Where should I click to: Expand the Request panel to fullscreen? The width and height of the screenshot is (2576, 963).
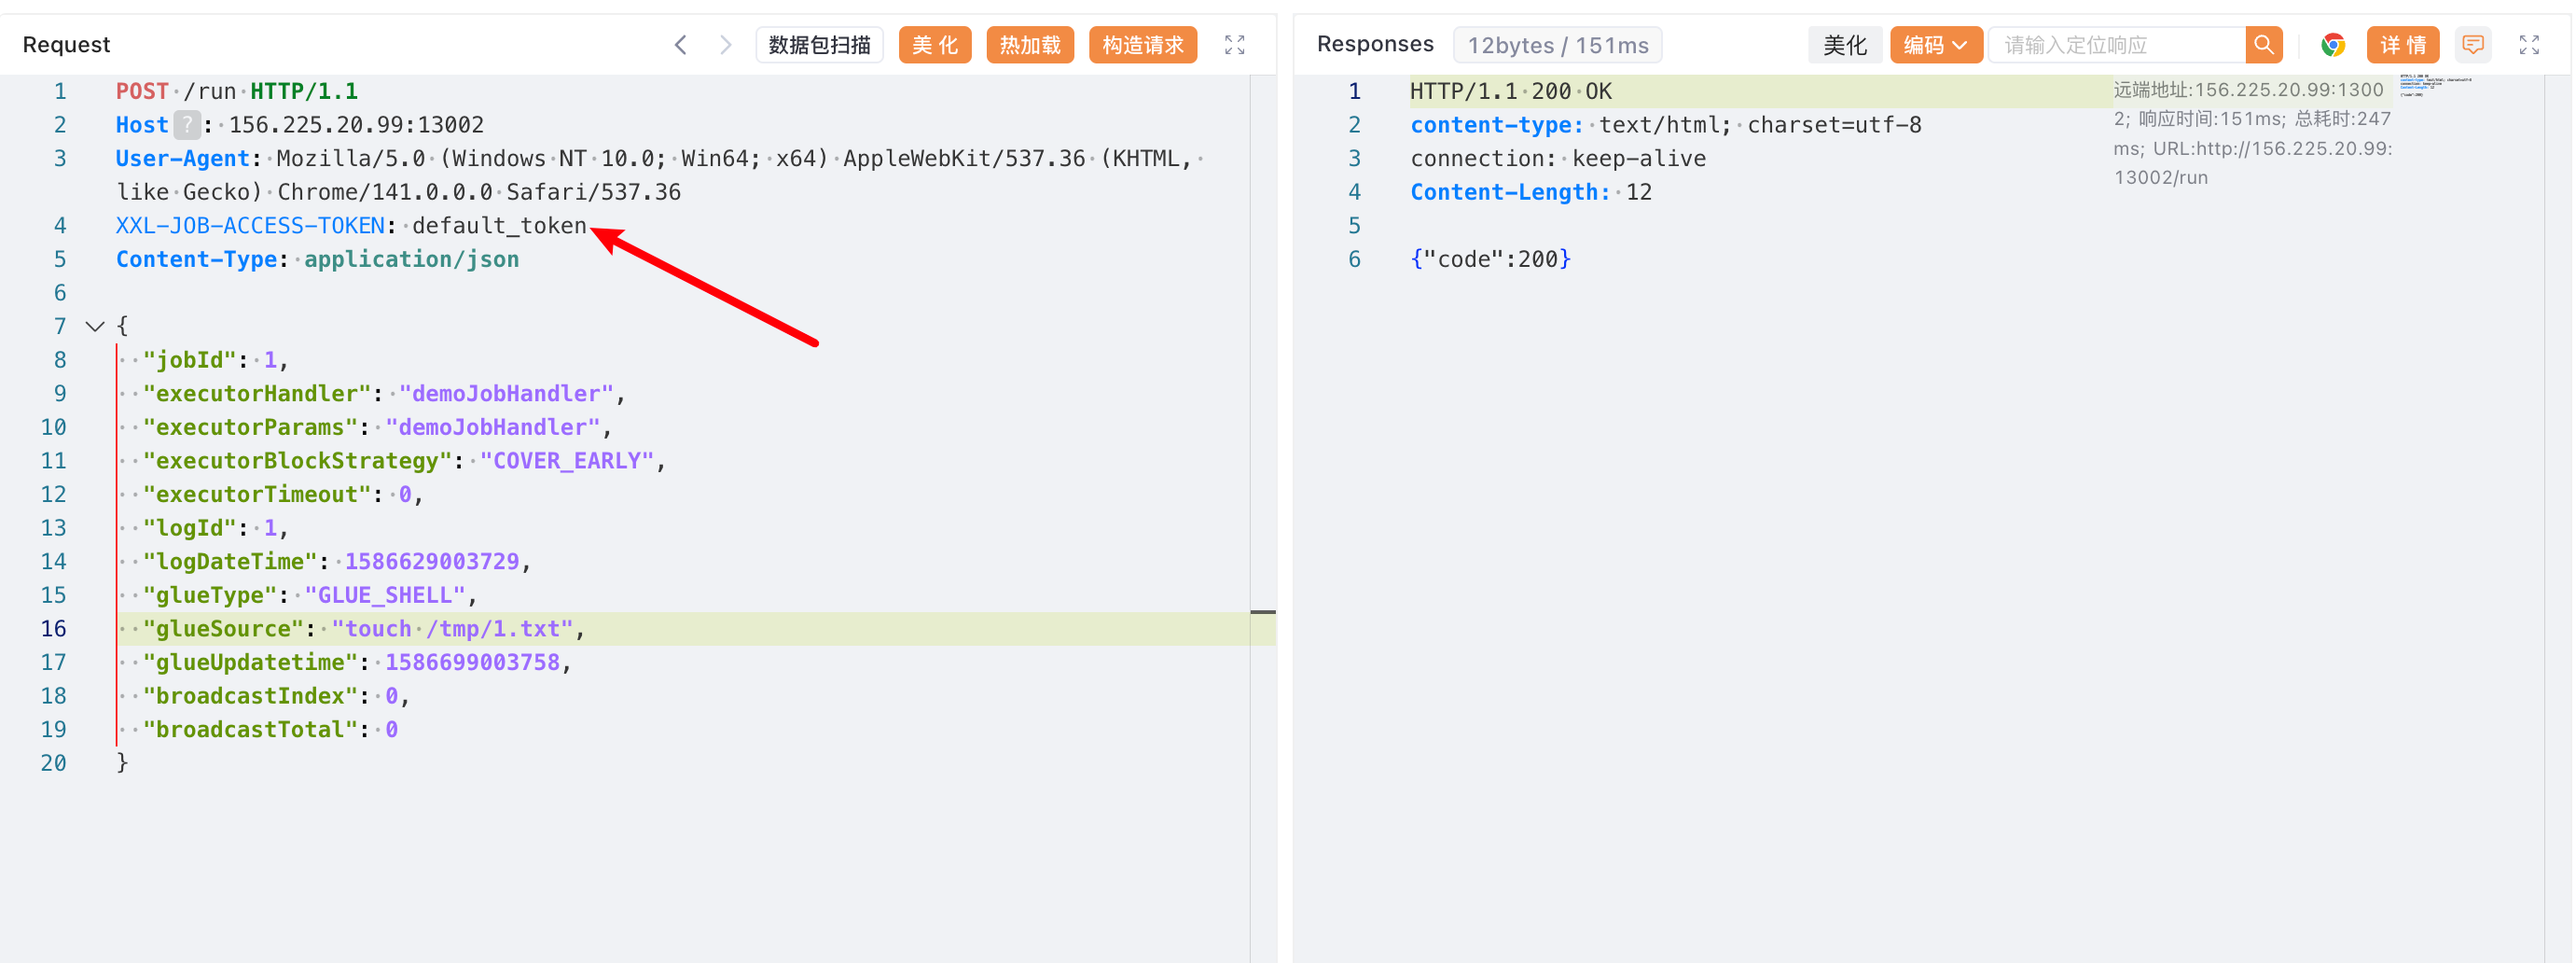click(1235, 45)
